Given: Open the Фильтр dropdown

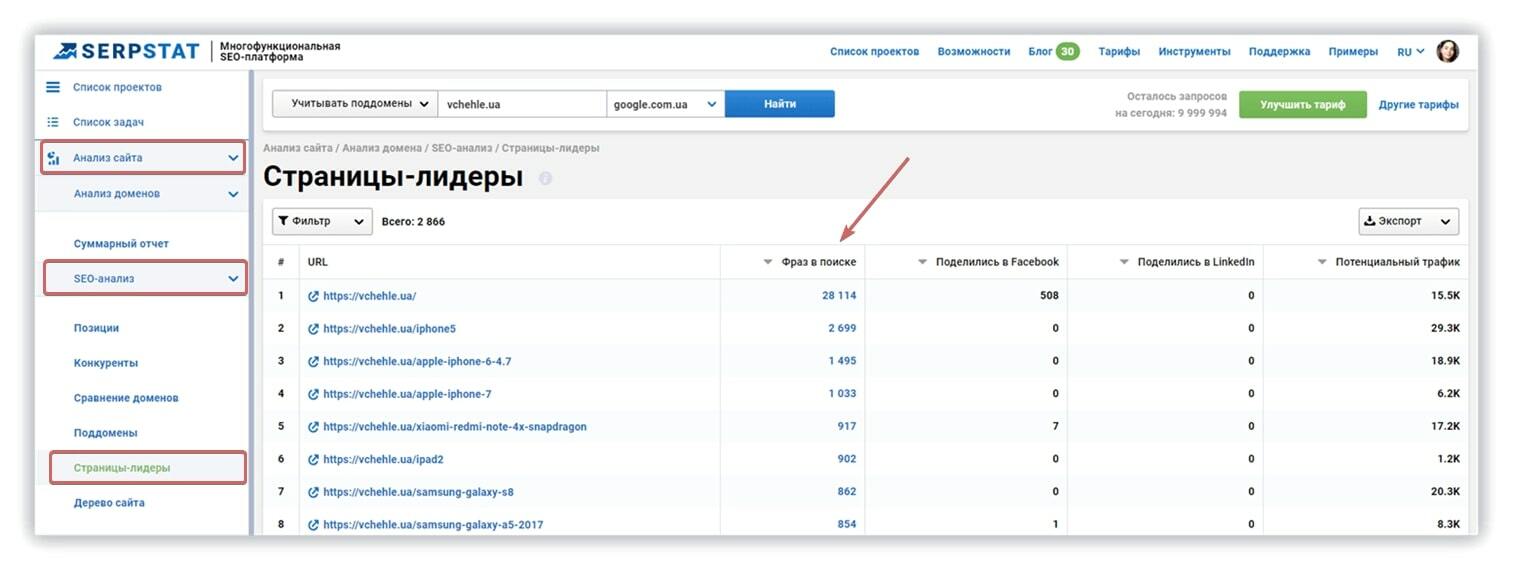Looking at the screenshot, I should click(322, 222).
